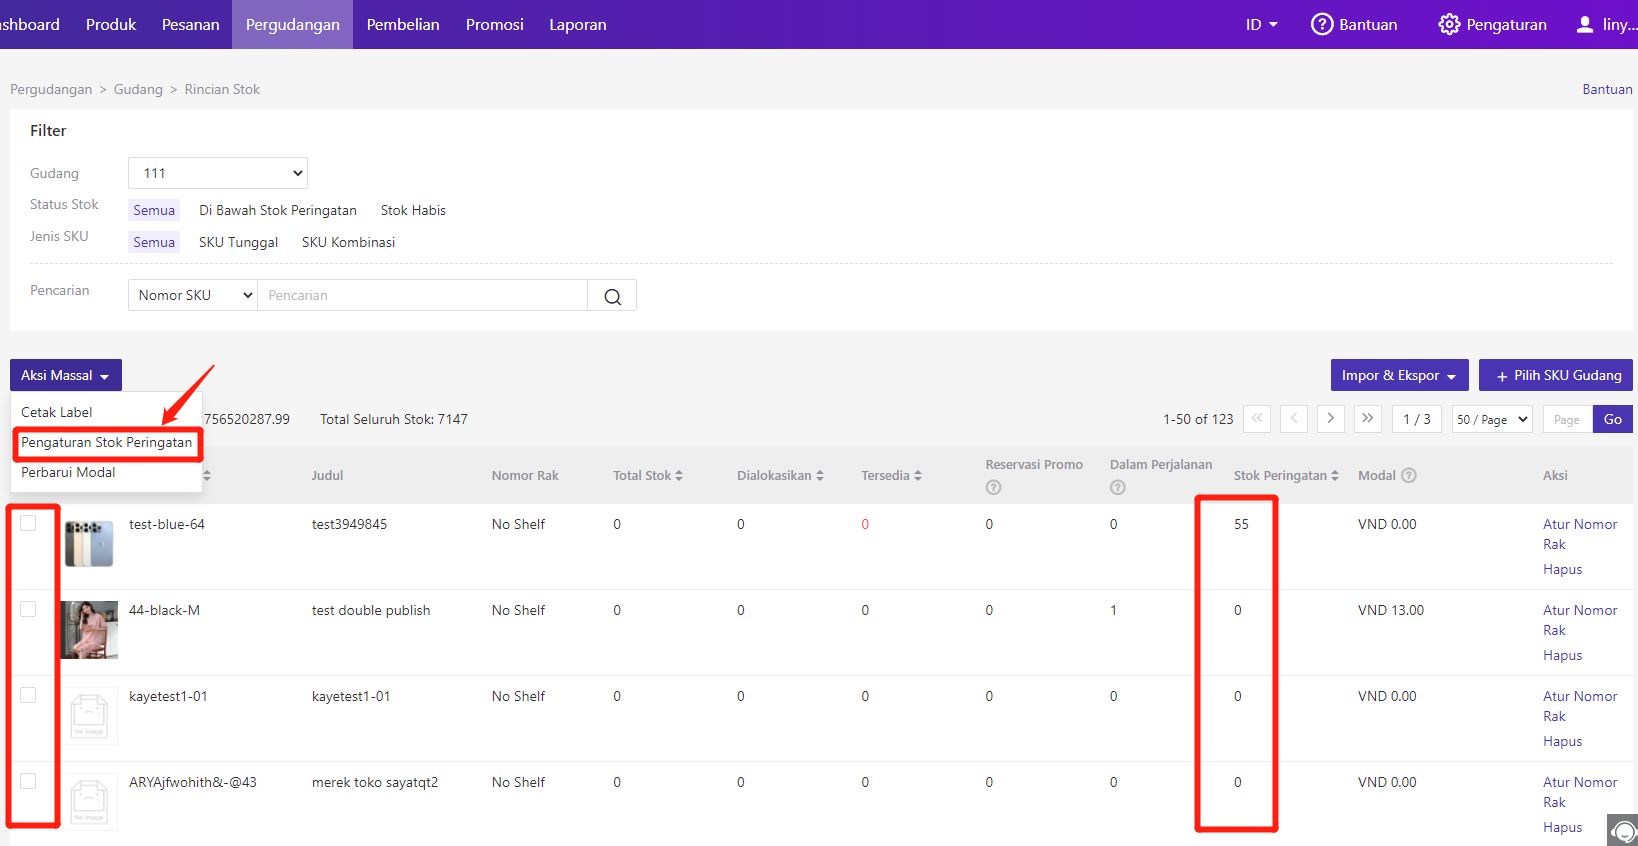Open the 50 / Page size dropdown
This screenshot has width=1638, height=846.
pos(1492,419)
